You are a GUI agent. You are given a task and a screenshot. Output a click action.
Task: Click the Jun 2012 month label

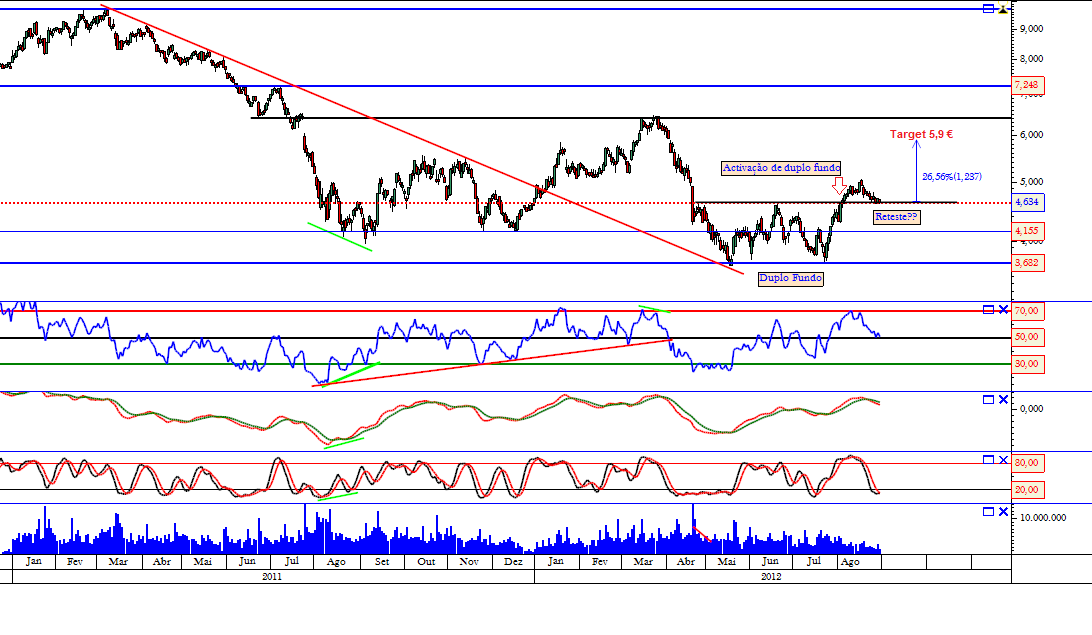click(x=770, y=561)
